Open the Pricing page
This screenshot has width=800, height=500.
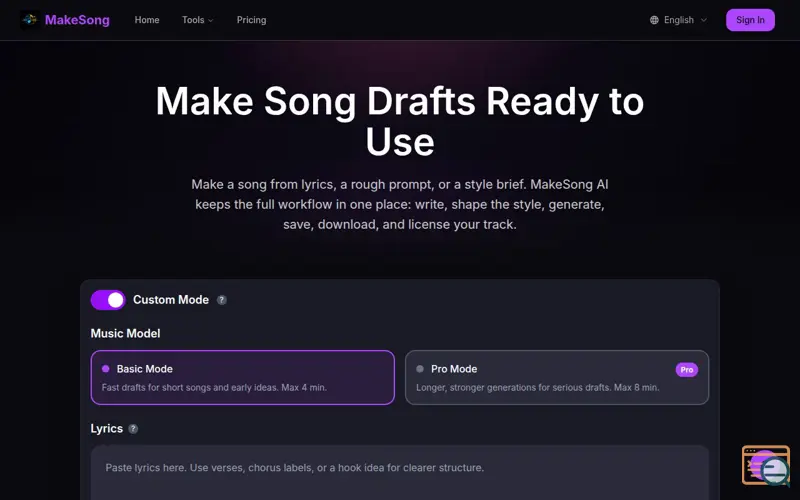click(252, 20)
